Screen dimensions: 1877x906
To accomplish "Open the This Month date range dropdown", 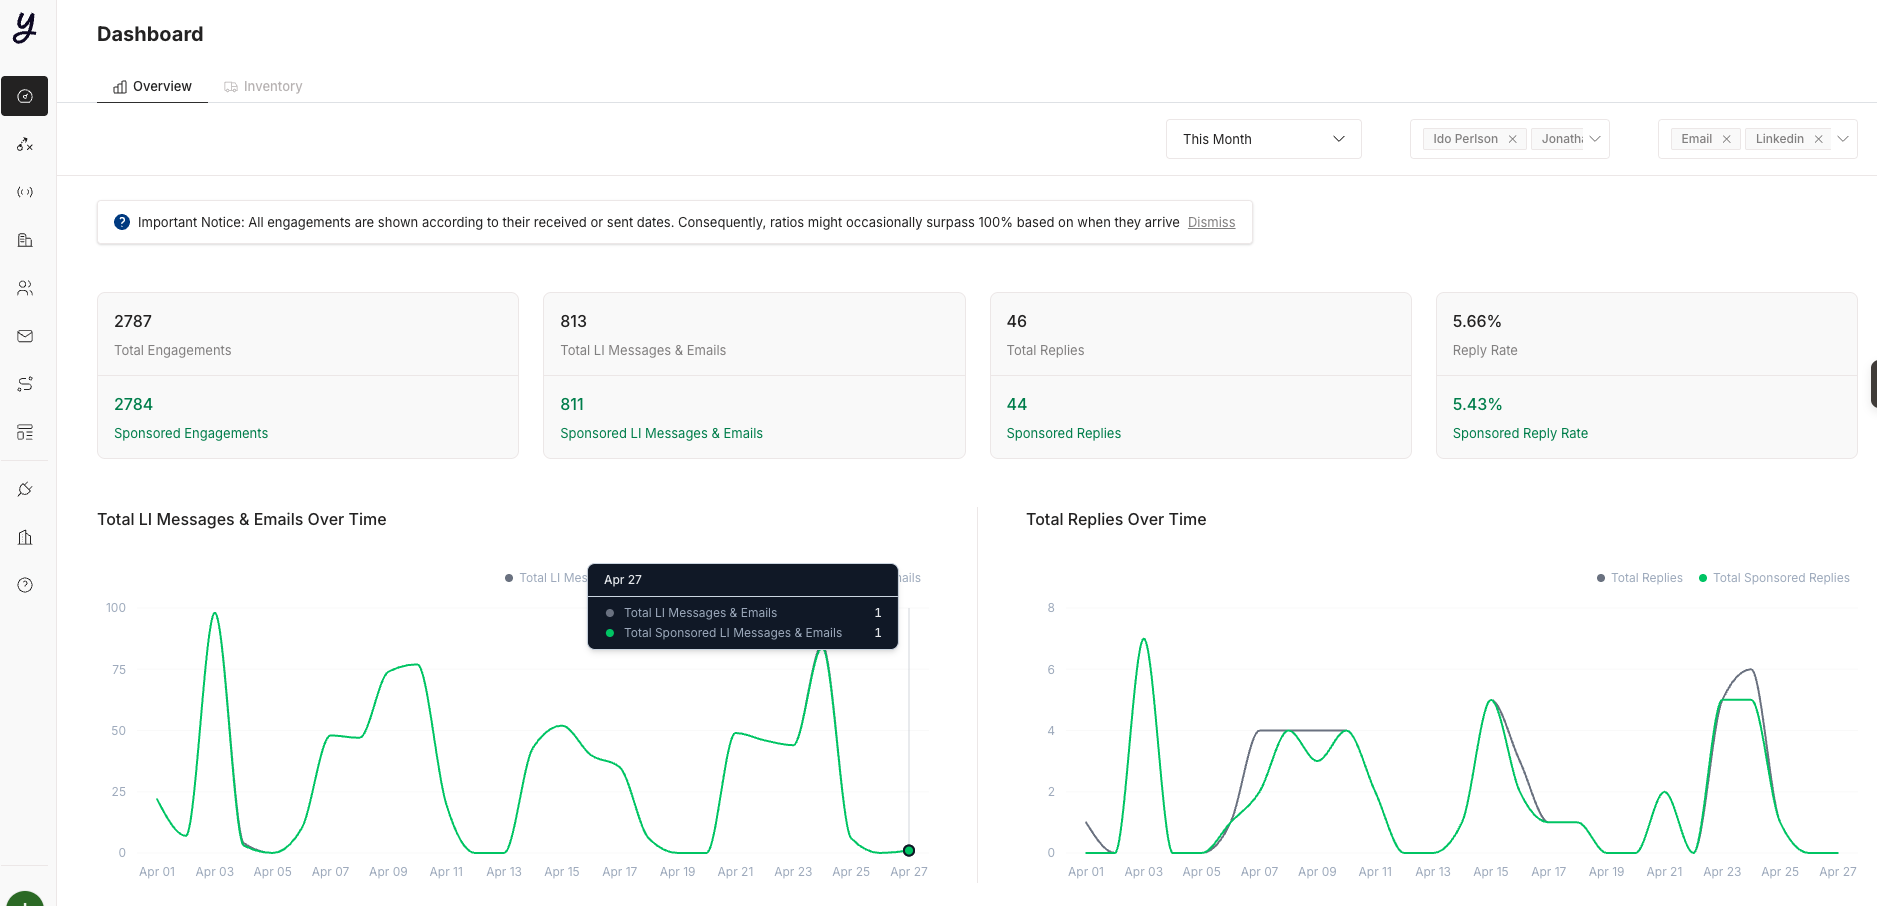I will (x=1263, y=139).
